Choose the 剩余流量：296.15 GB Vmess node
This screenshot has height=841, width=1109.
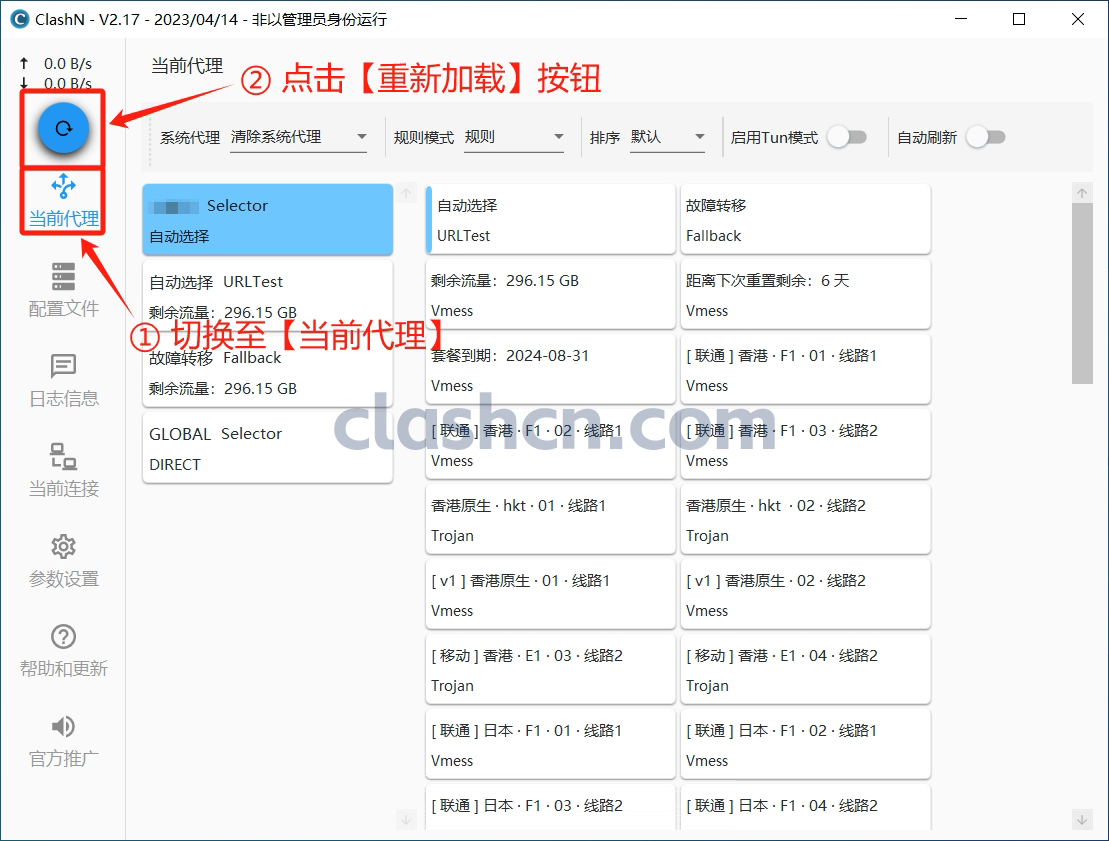pos(550,294)
